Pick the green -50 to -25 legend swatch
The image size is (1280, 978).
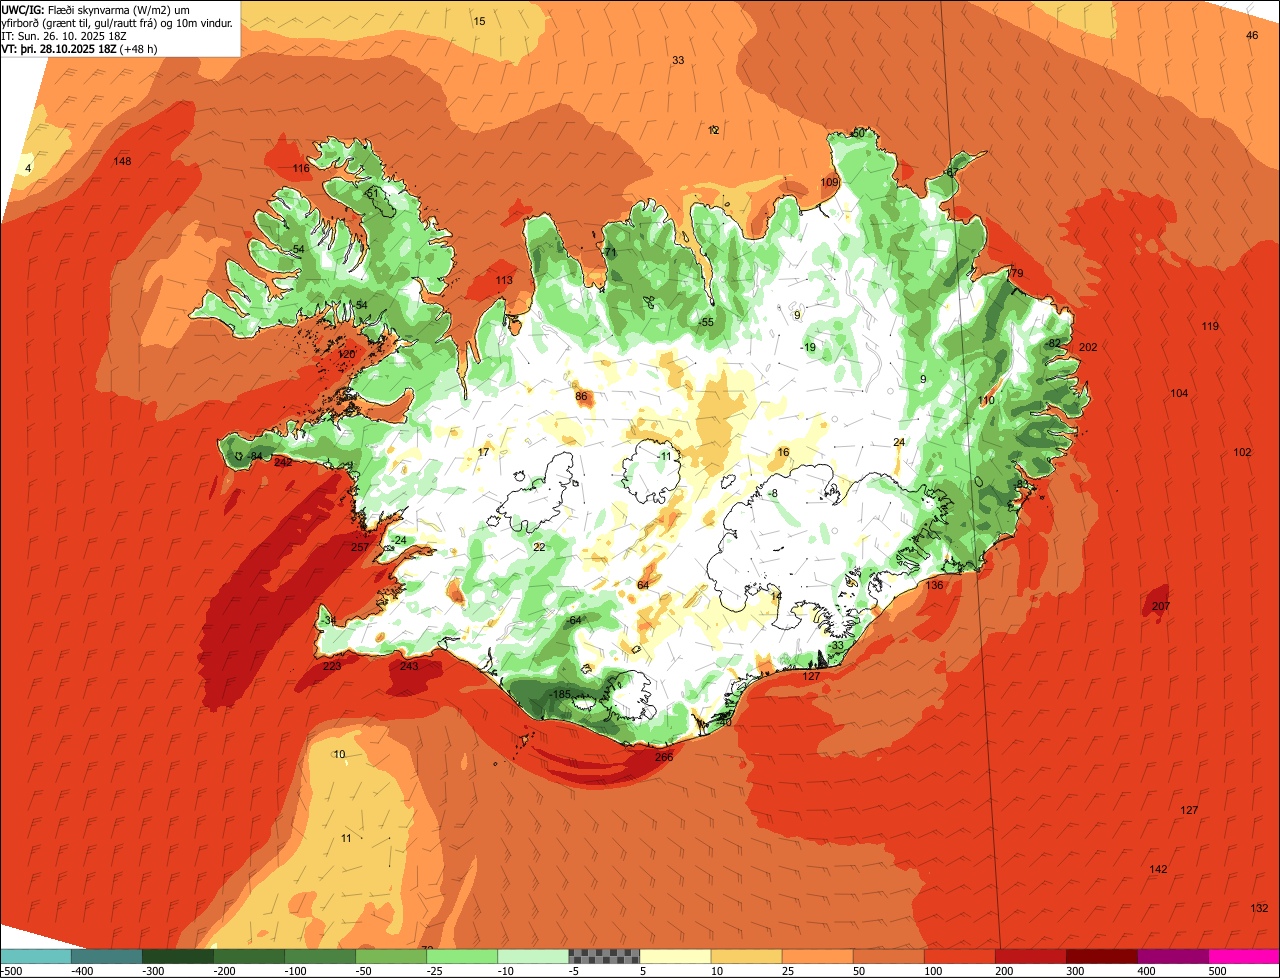point(391,956)
